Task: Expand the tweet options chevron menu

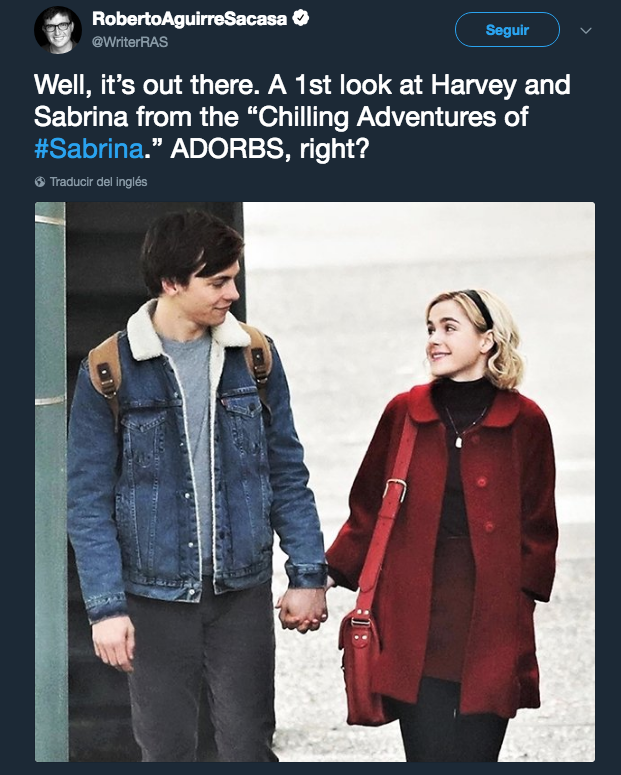Action: 586,31
